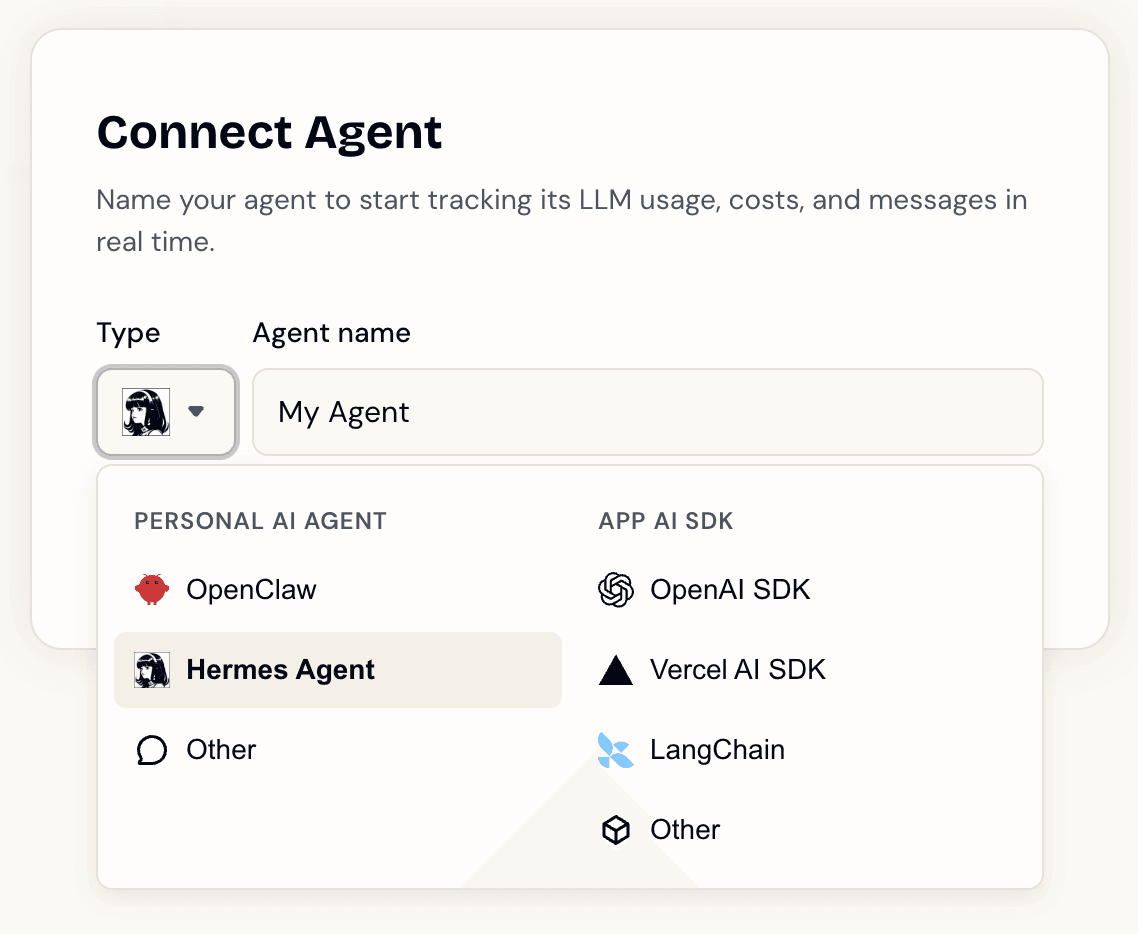Click the Agent name input field

[648, 412]
